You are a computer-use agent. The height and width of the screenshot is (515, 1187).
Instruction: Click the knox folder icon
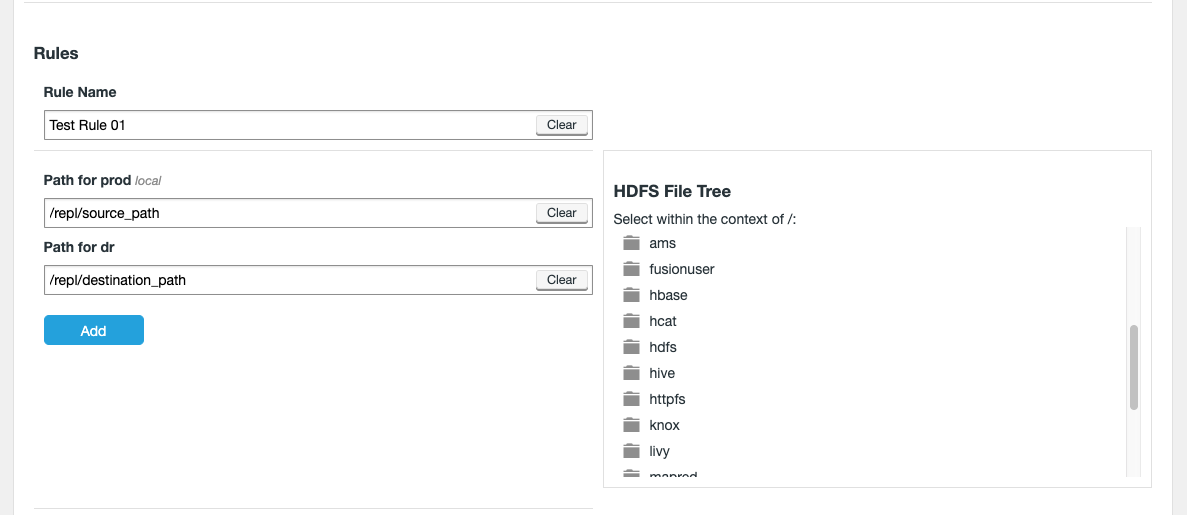pos(631,425)
